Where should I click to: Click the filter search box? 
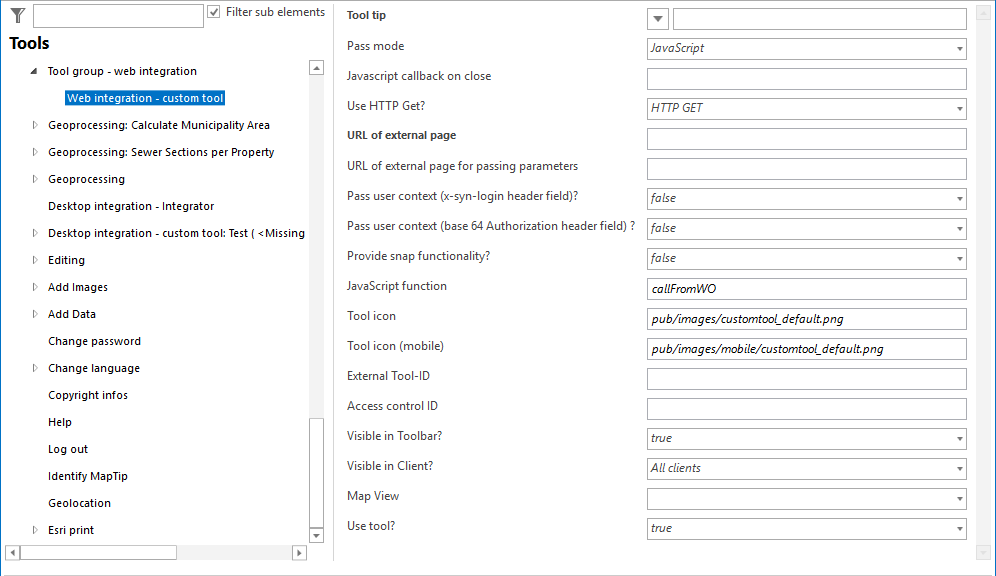(x=117, y=15)
